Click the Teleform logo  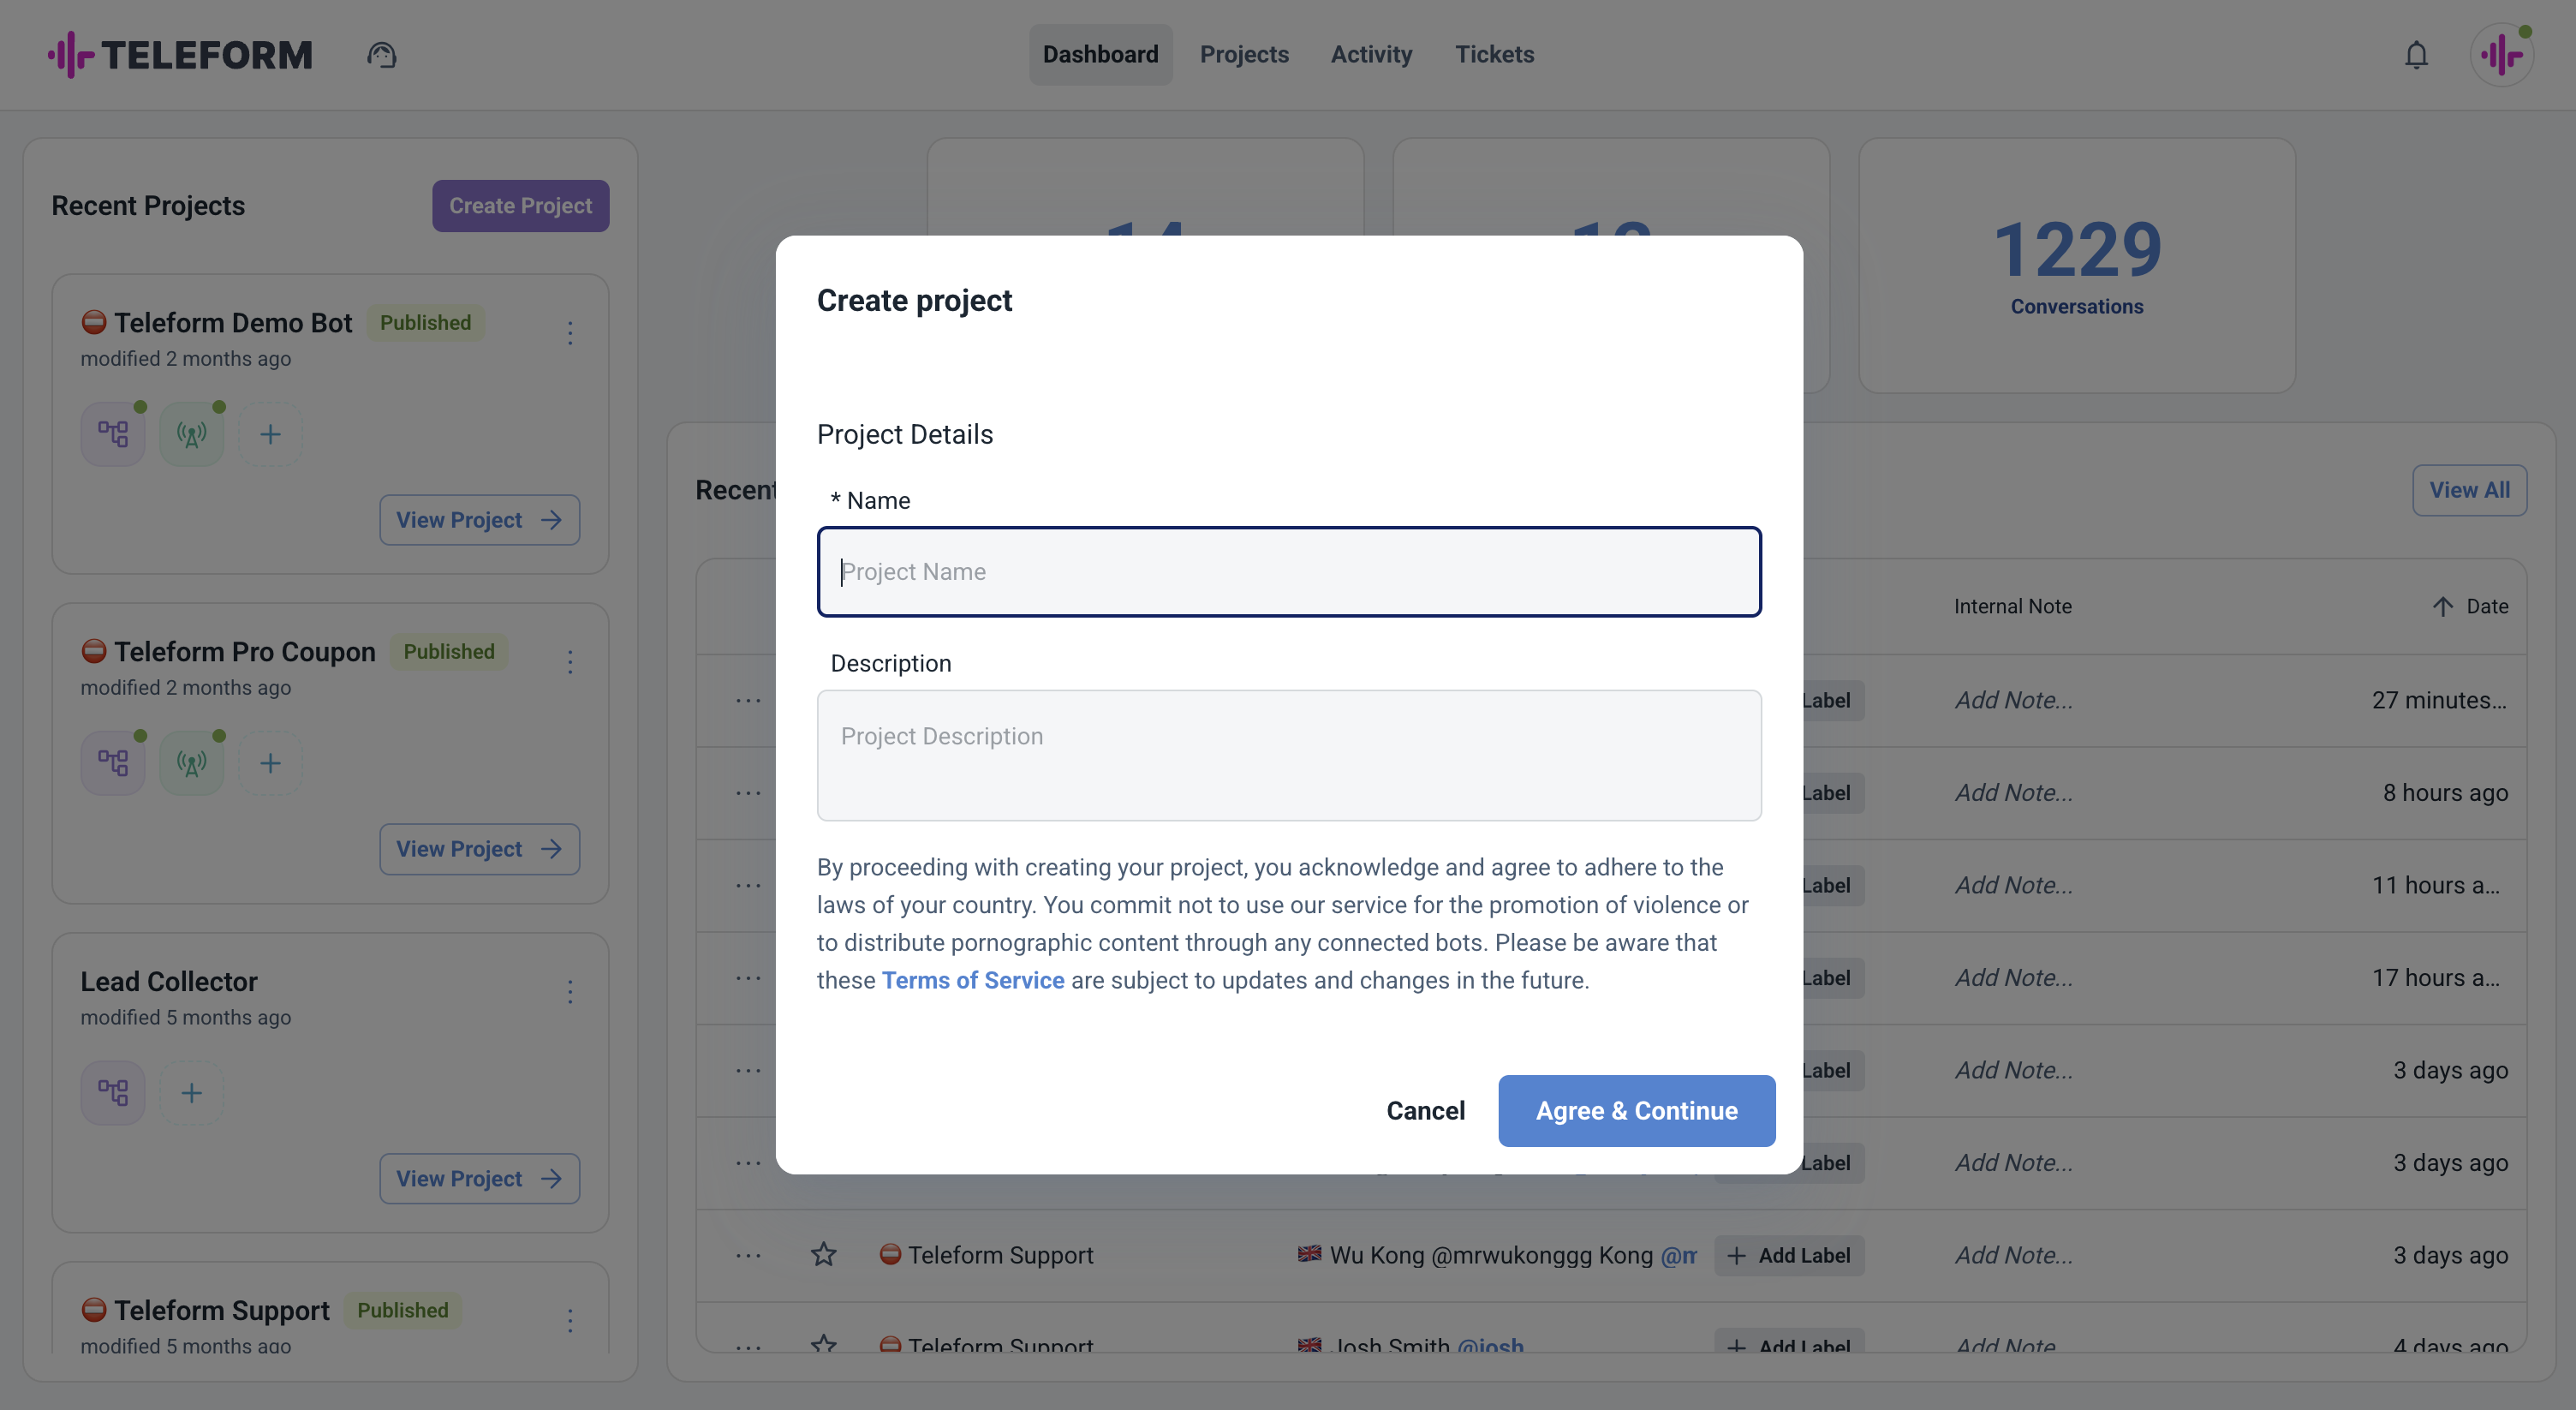[x=180, y=54]
